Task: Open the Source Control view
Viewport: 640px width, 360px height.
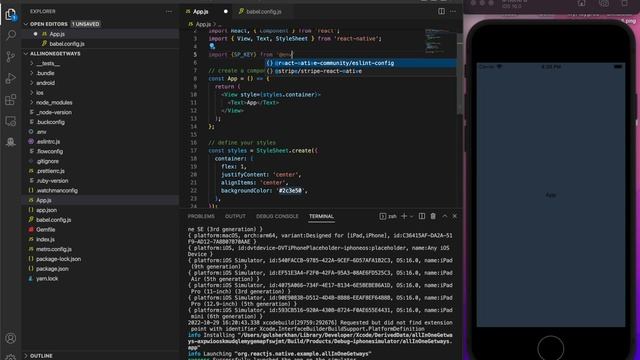Action: pos(11,56)
